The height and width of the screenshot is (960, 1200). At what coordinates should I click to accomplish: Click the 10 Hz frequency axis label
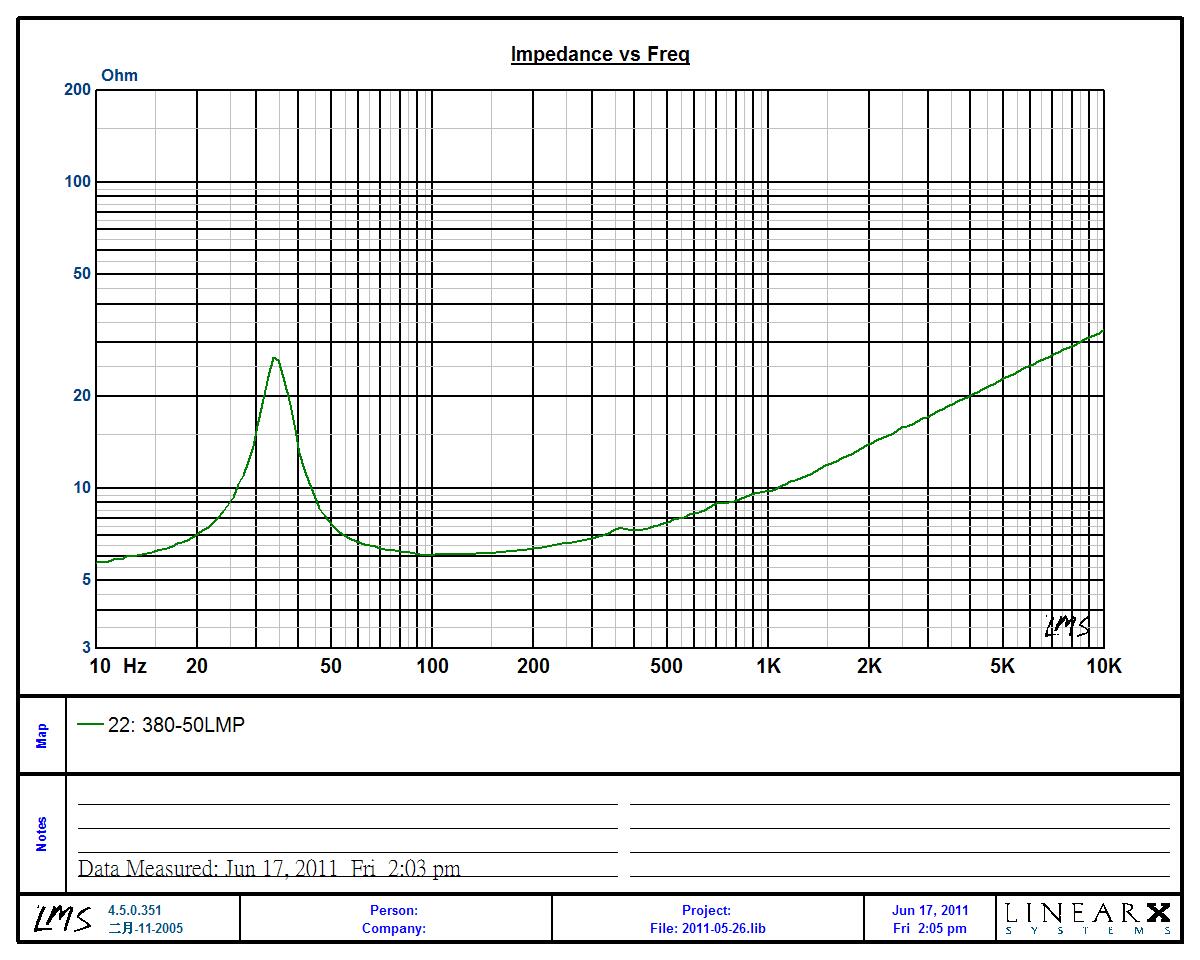(118, 666)
